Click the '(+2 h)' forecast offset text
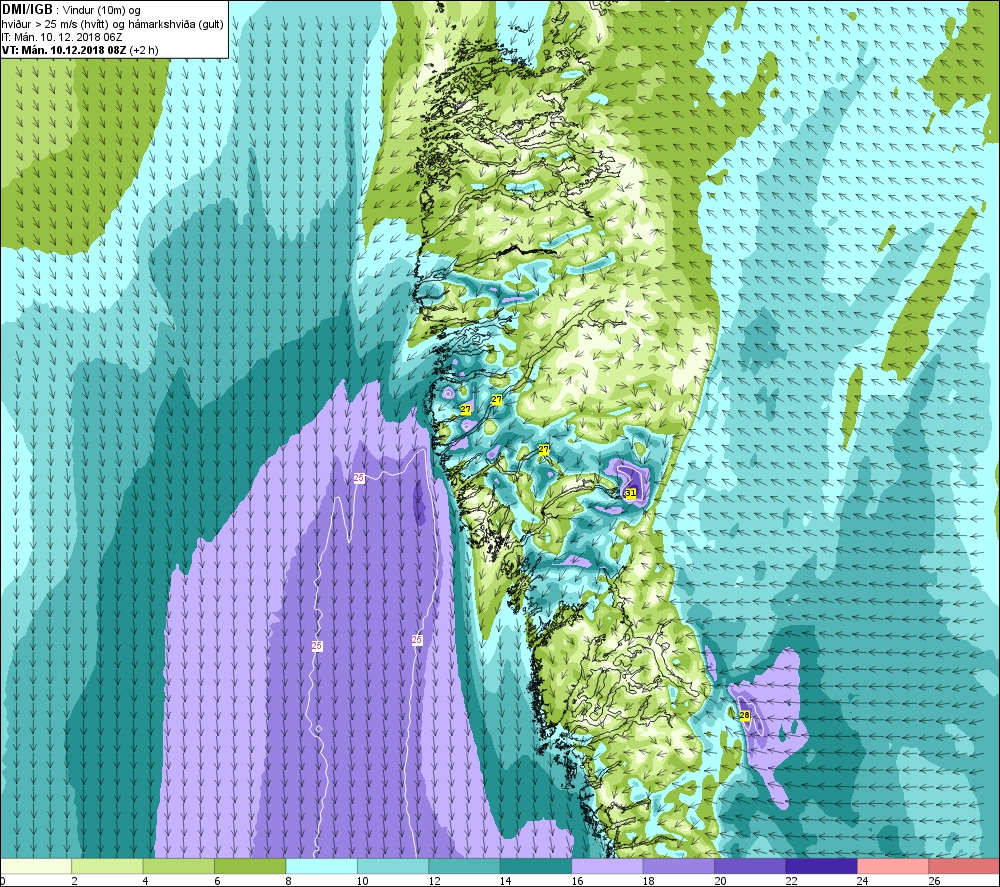The image size is (1000, 887). (143, 50)
